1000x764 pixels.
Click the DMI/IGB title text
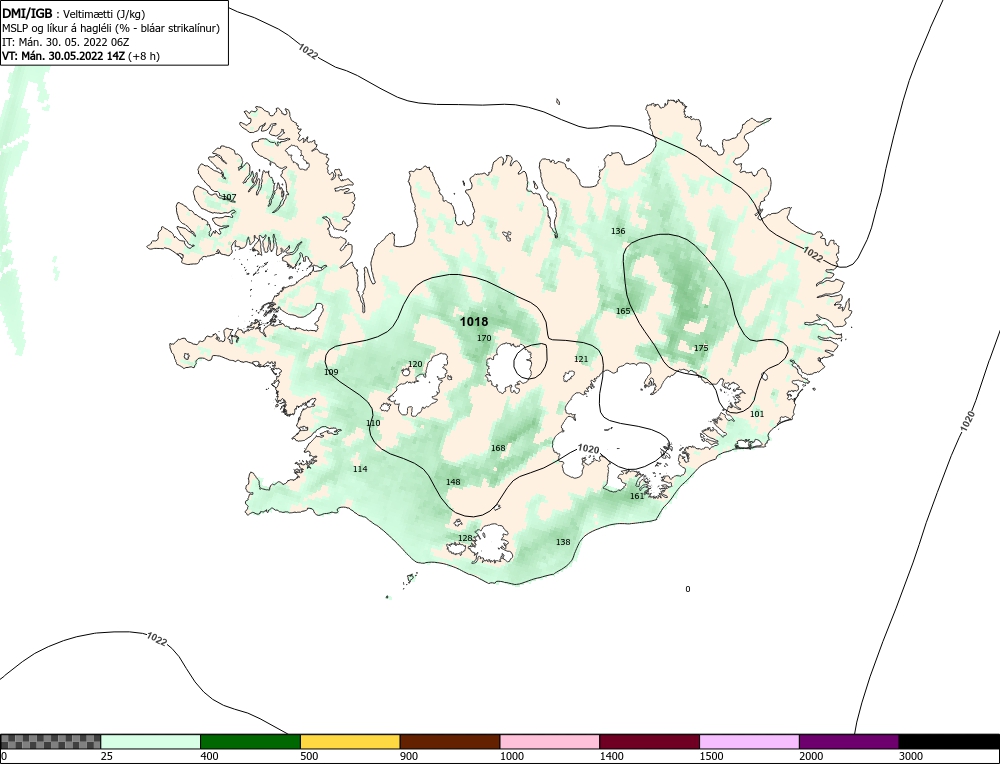click(27, 13)
